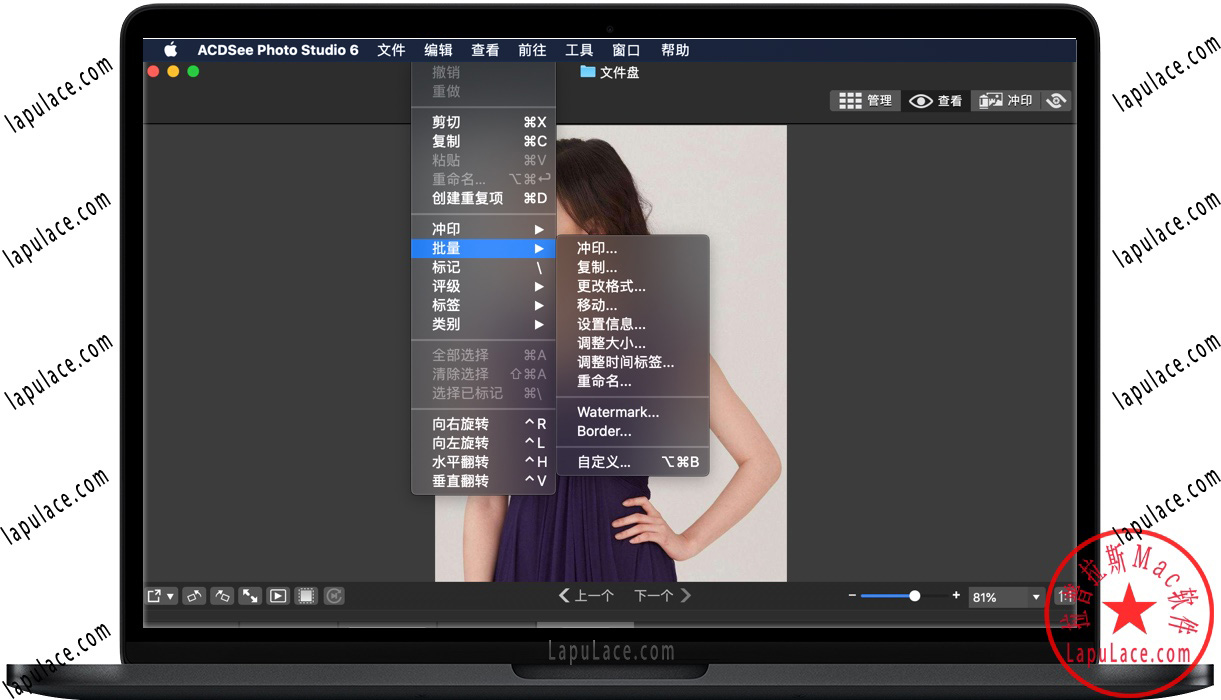
Task: Expand the 标签 submenu
Action: point(483,305)
